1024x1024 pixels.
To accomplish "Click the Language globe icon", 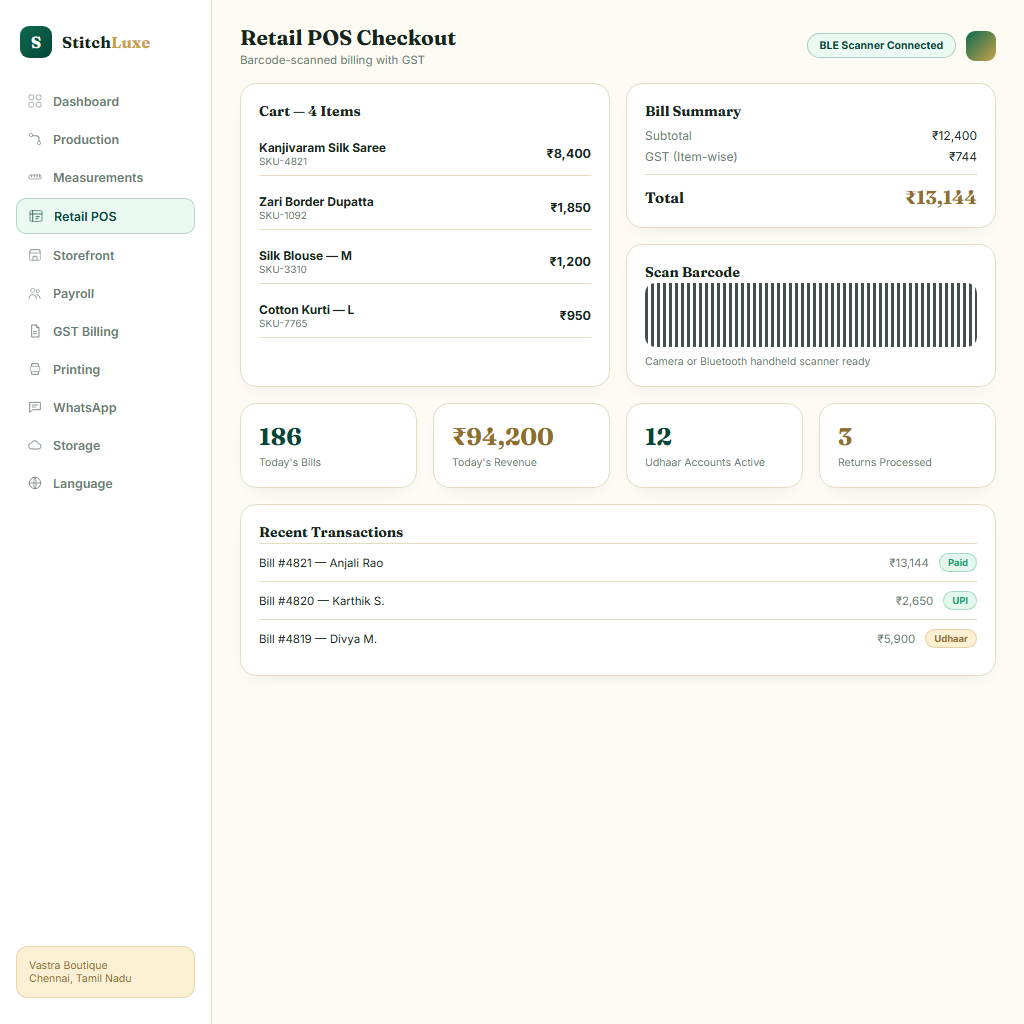I will point(35,483).
